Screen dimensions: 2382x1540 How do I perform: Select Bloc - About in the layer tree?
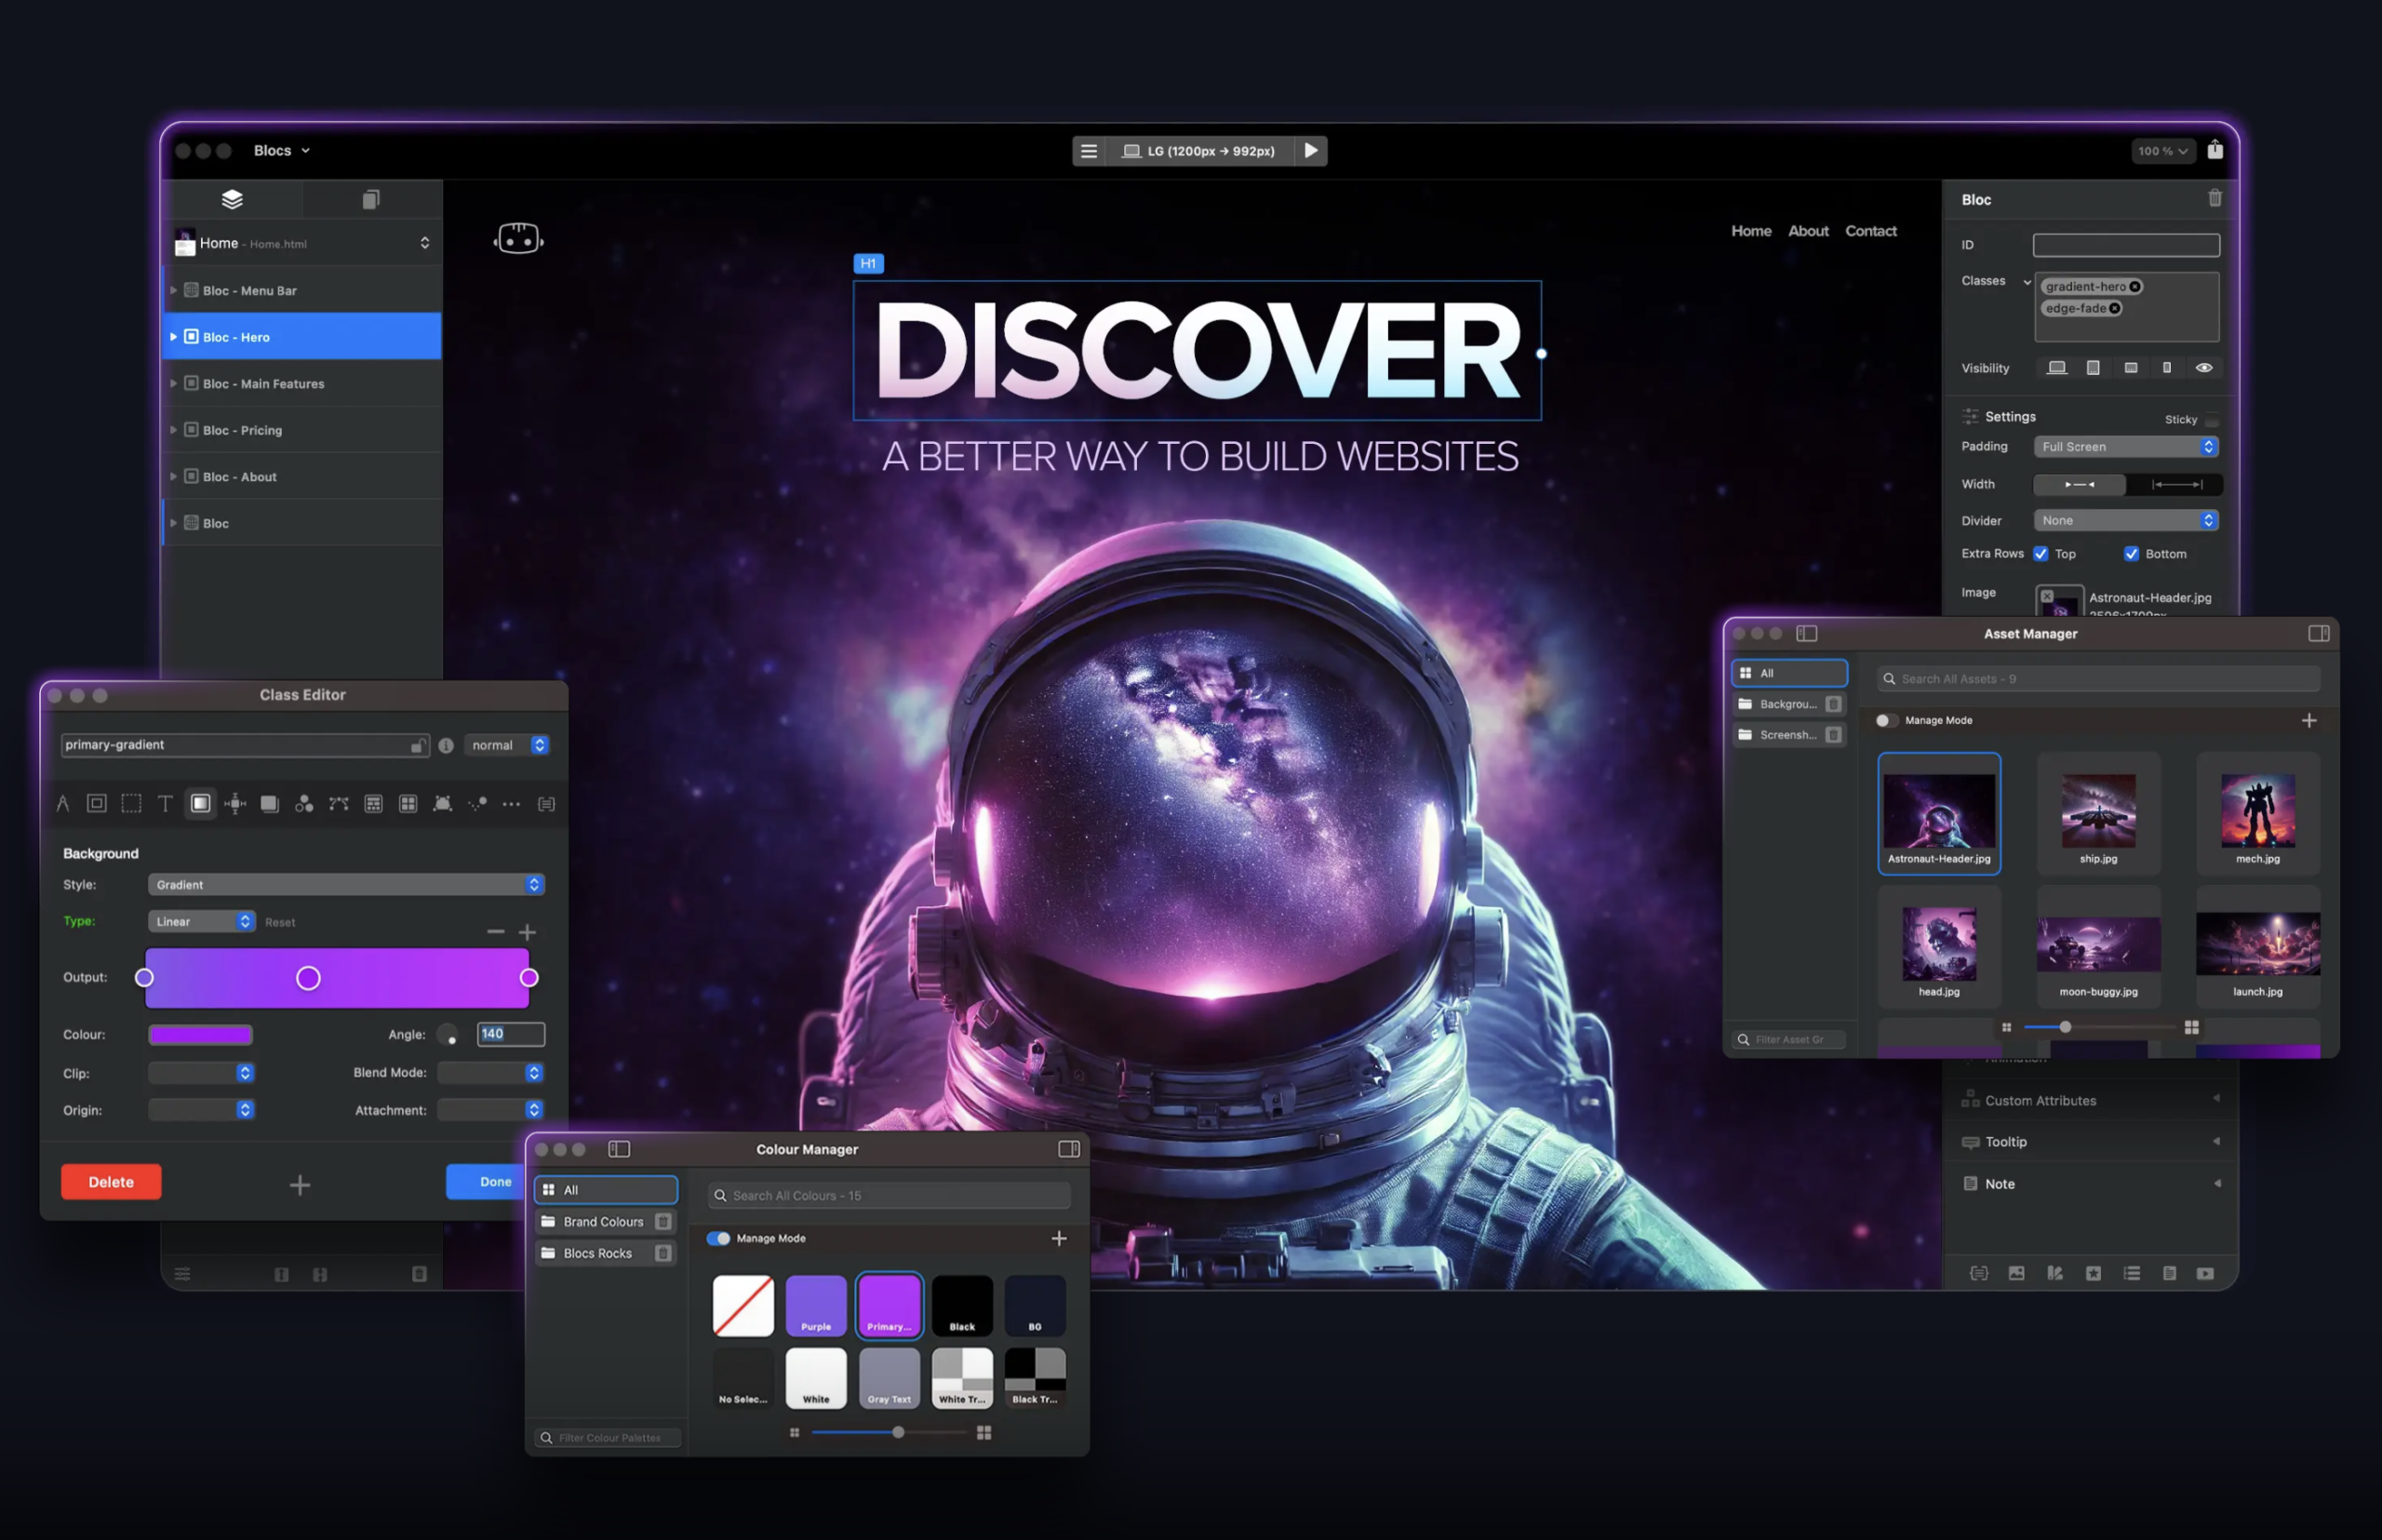point(302,476)
